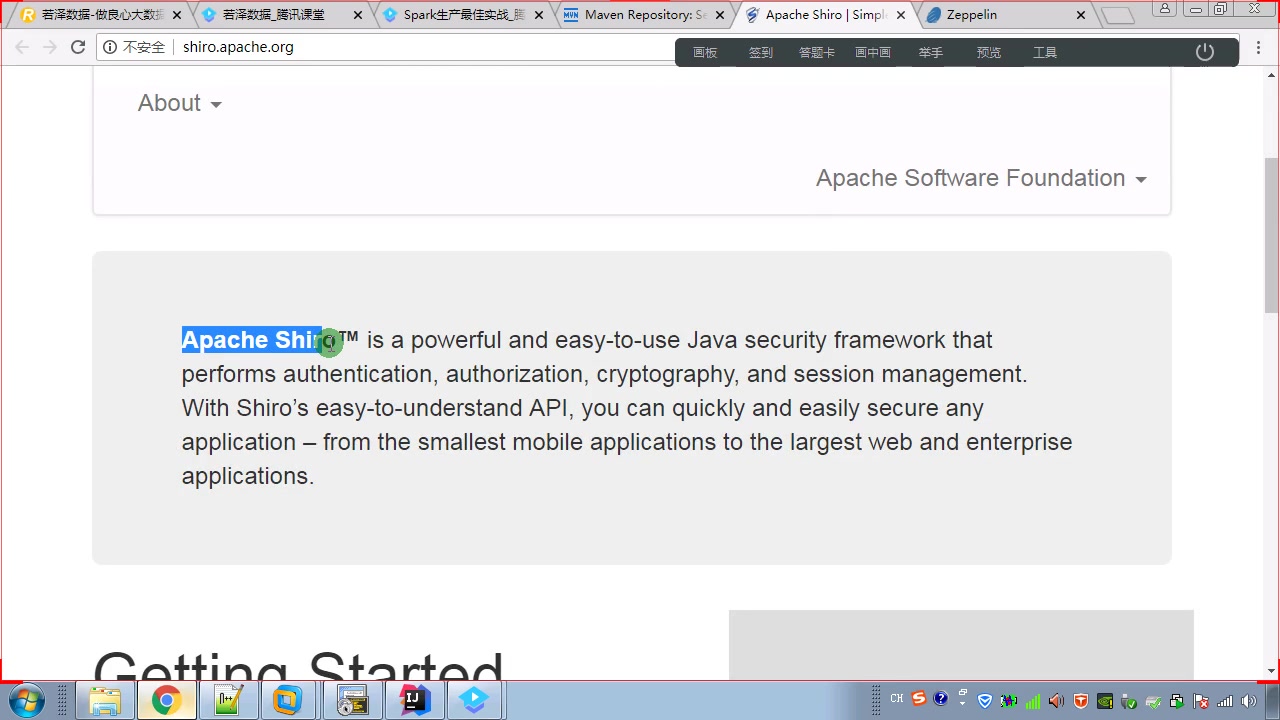
Task: Open the NVIDIA tray icon
Action: (x=1105, y=700)
